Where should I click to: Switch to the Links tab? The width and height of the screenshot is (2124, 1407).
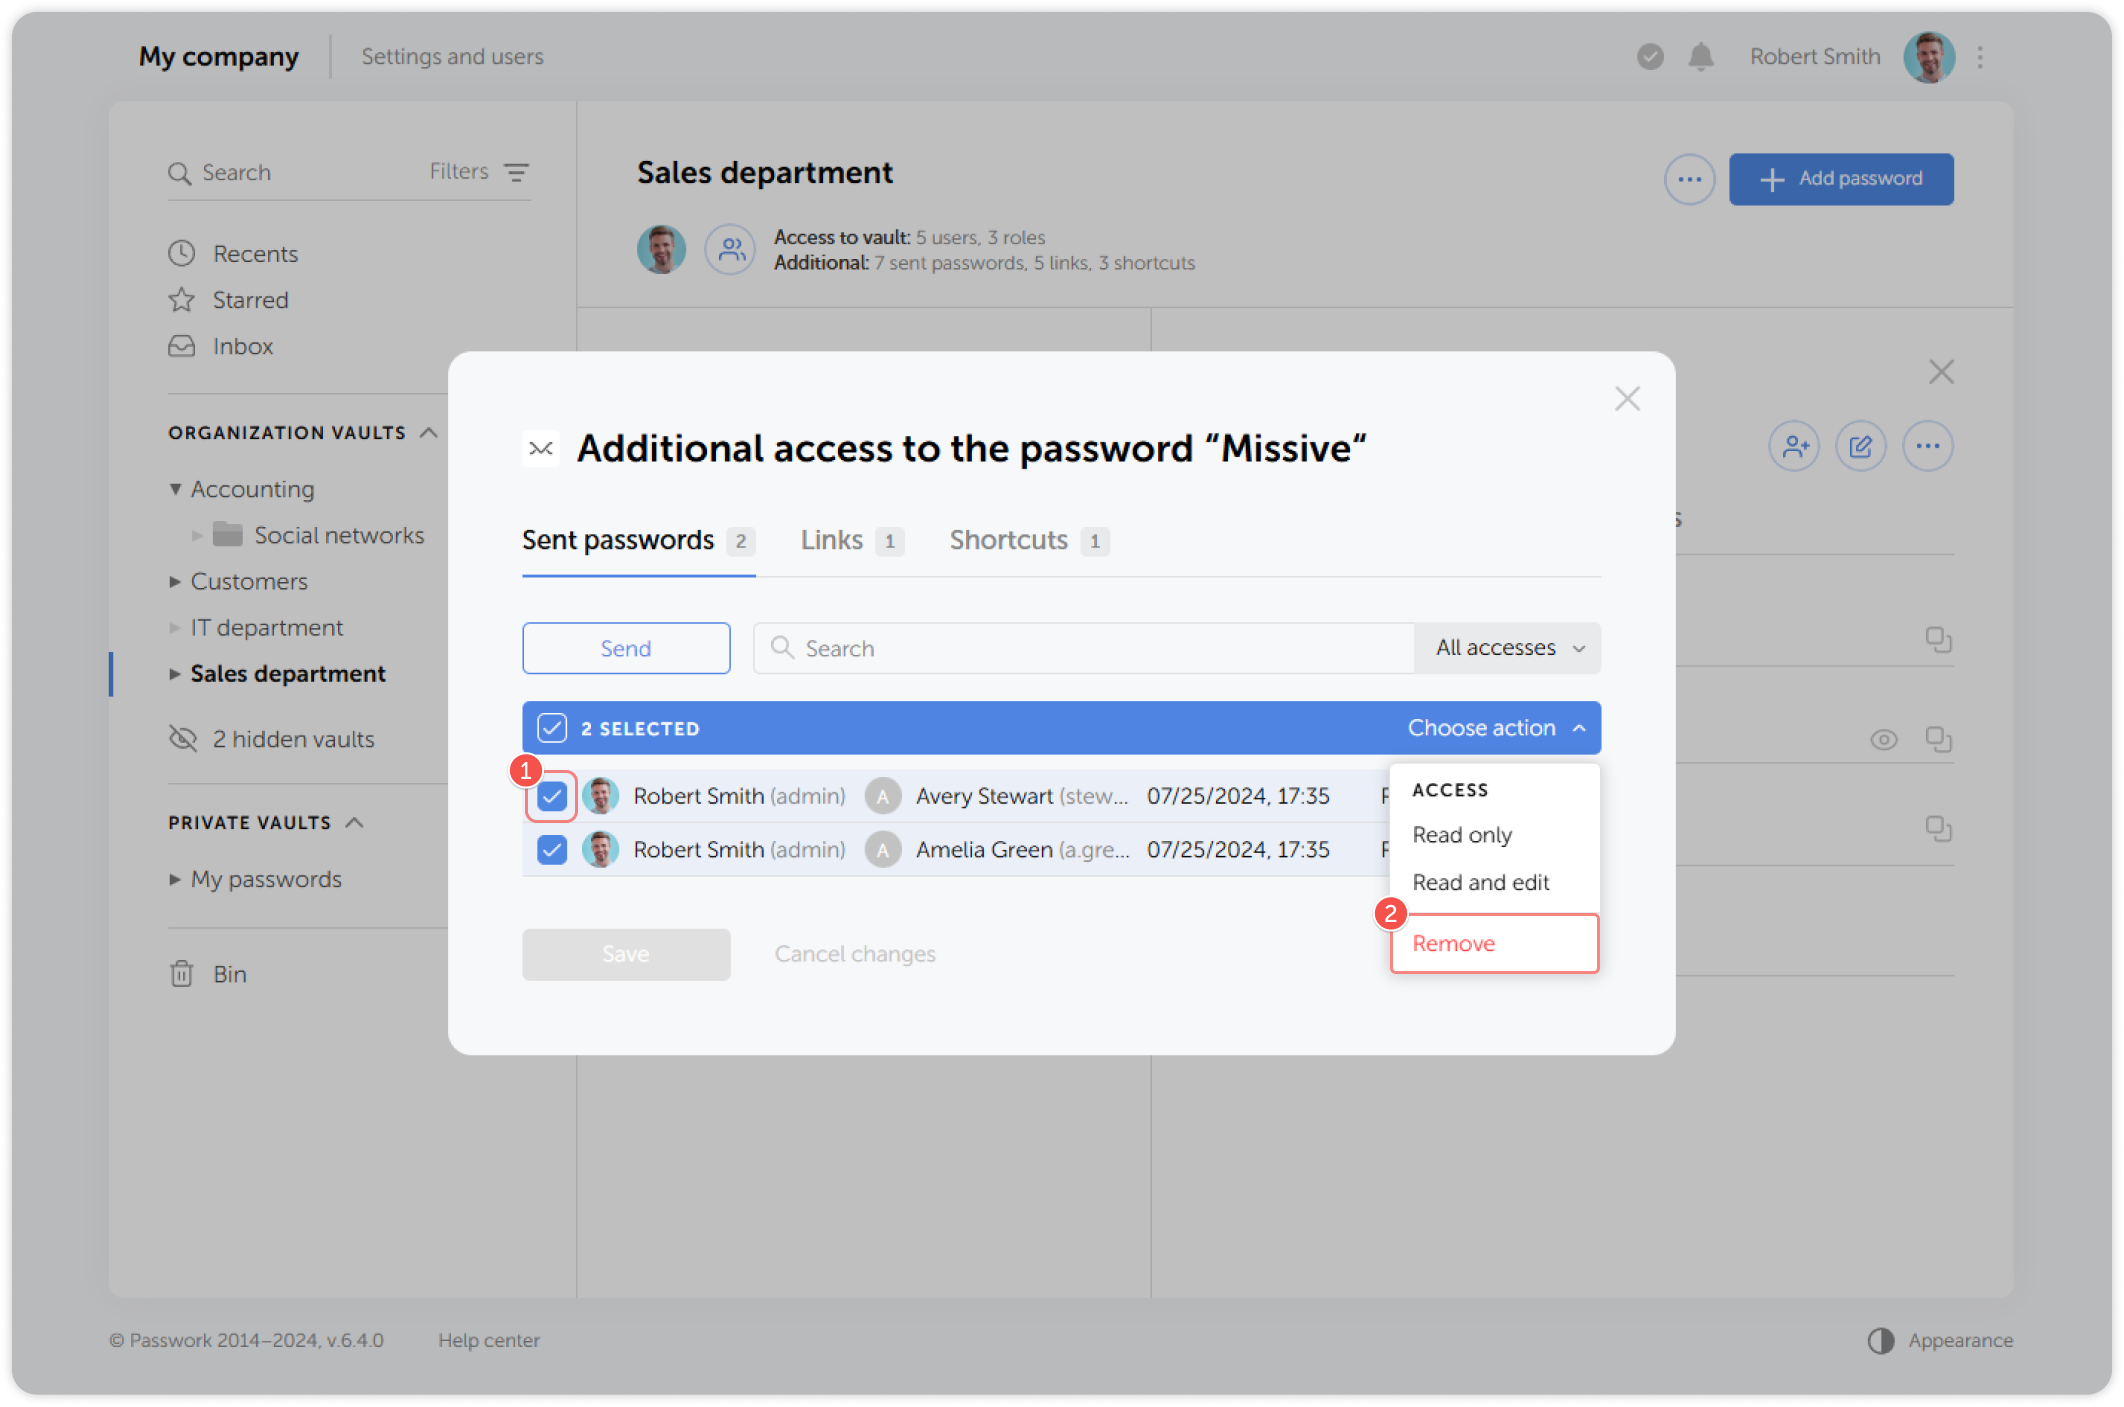click(832, 540)
